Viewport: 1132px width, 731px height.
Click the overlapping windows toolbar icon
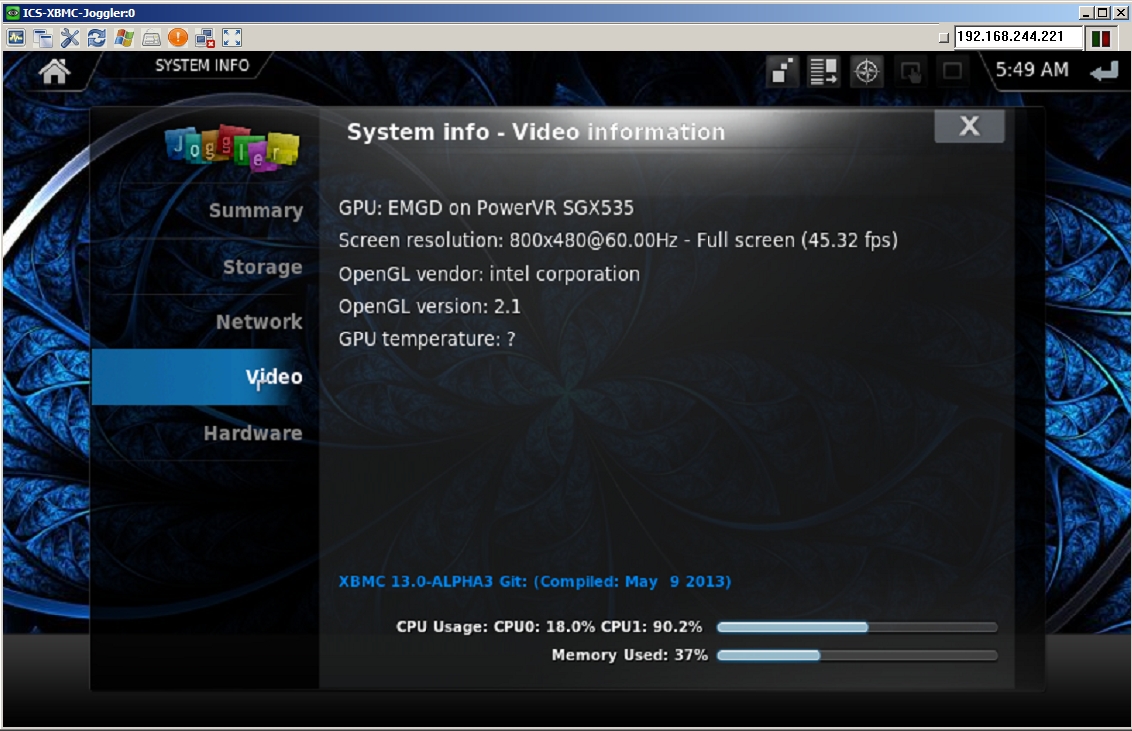pos(43,38)
